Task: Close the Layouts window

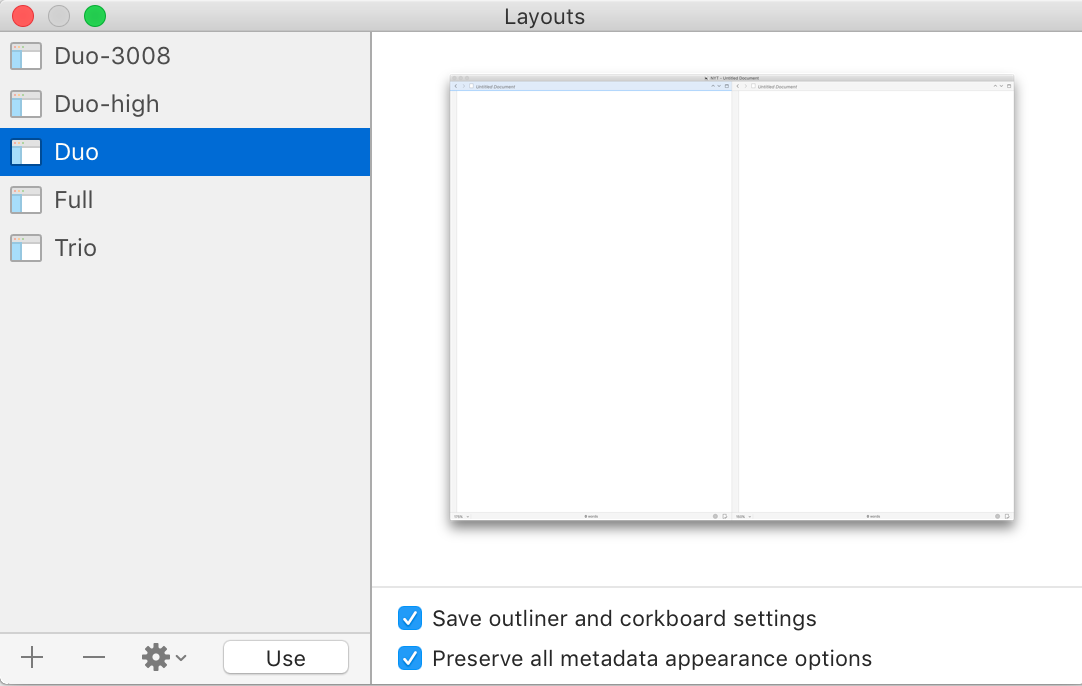Action: [x=23, y=16]
